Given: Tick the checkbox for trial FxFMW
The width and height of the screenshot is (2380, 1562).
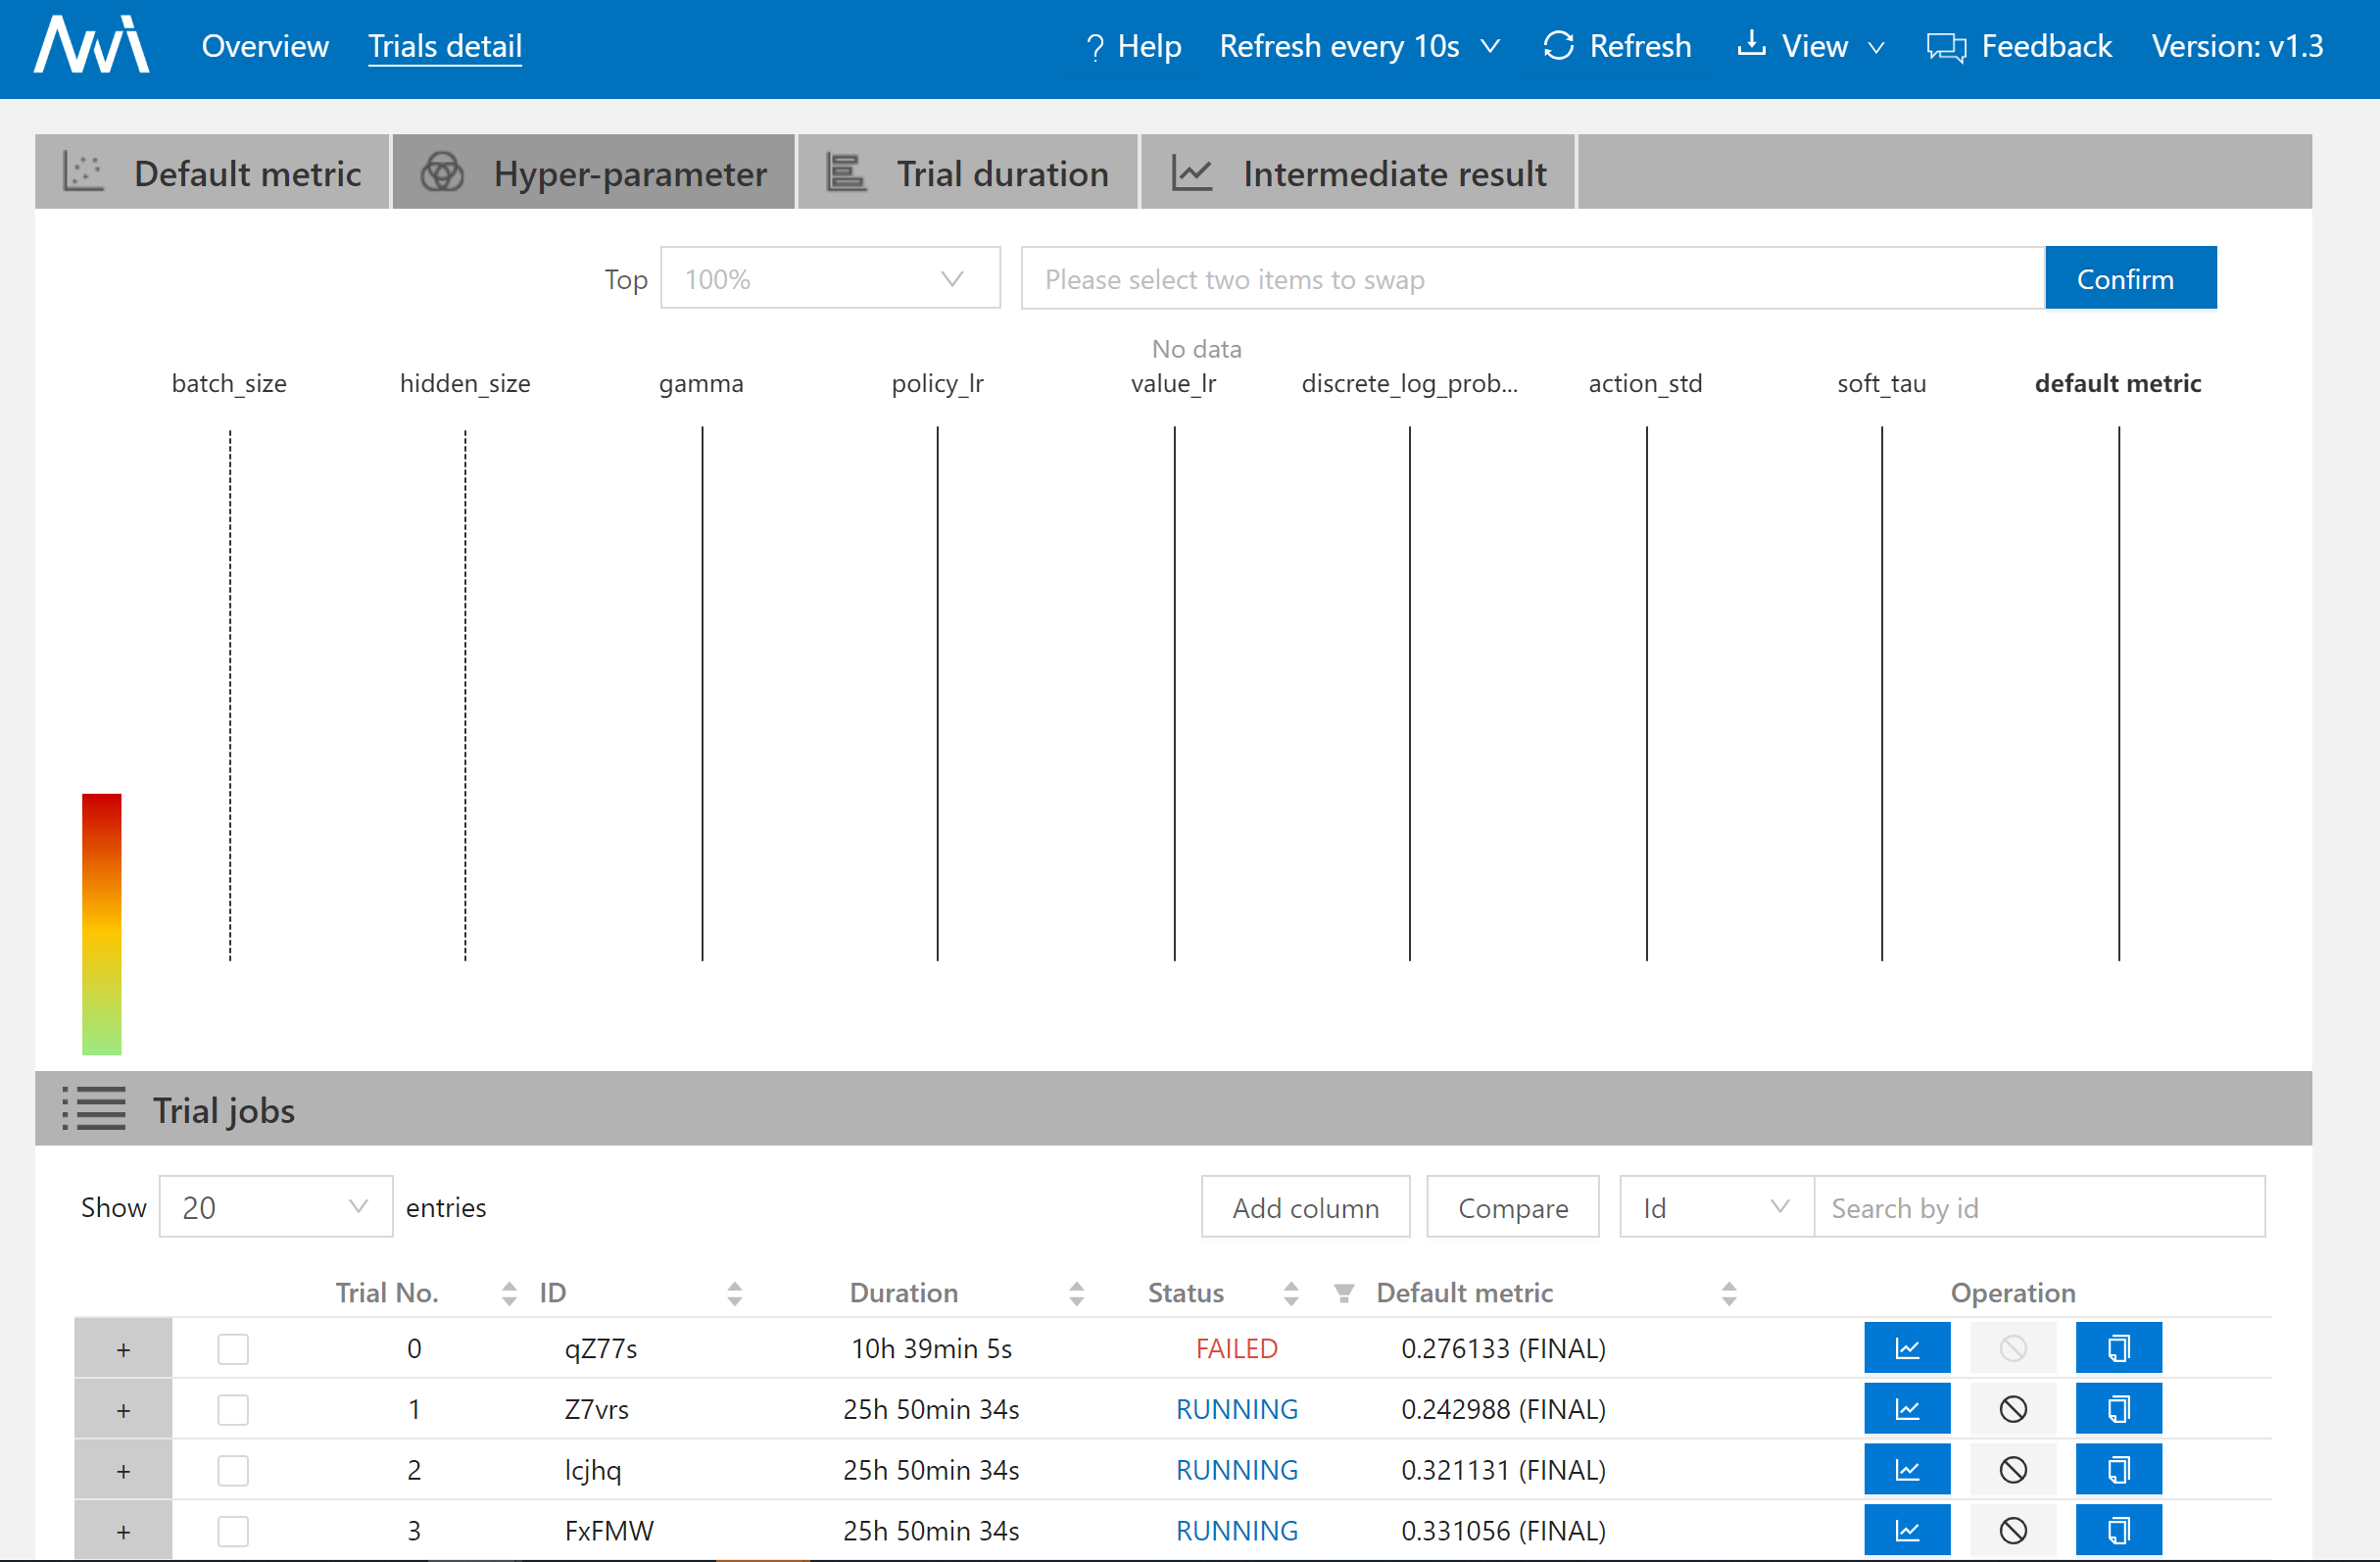Looking at the screenshot, I should (233, 1531).
